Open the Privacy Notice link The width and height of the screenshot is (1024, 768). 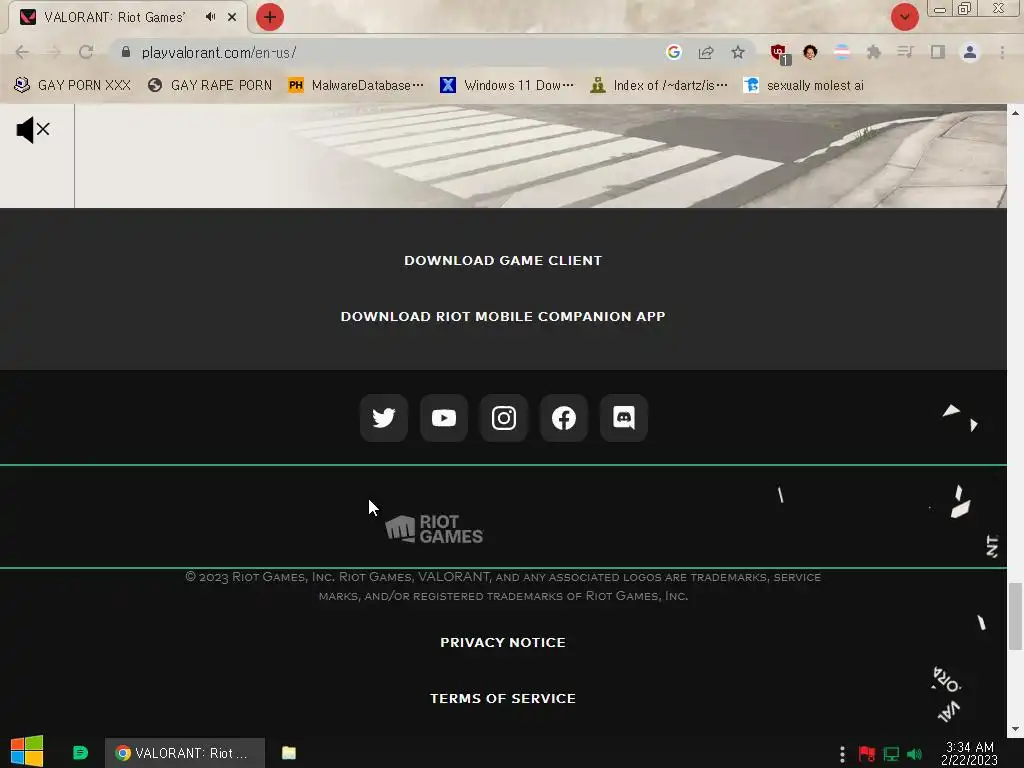coord(503,643)
